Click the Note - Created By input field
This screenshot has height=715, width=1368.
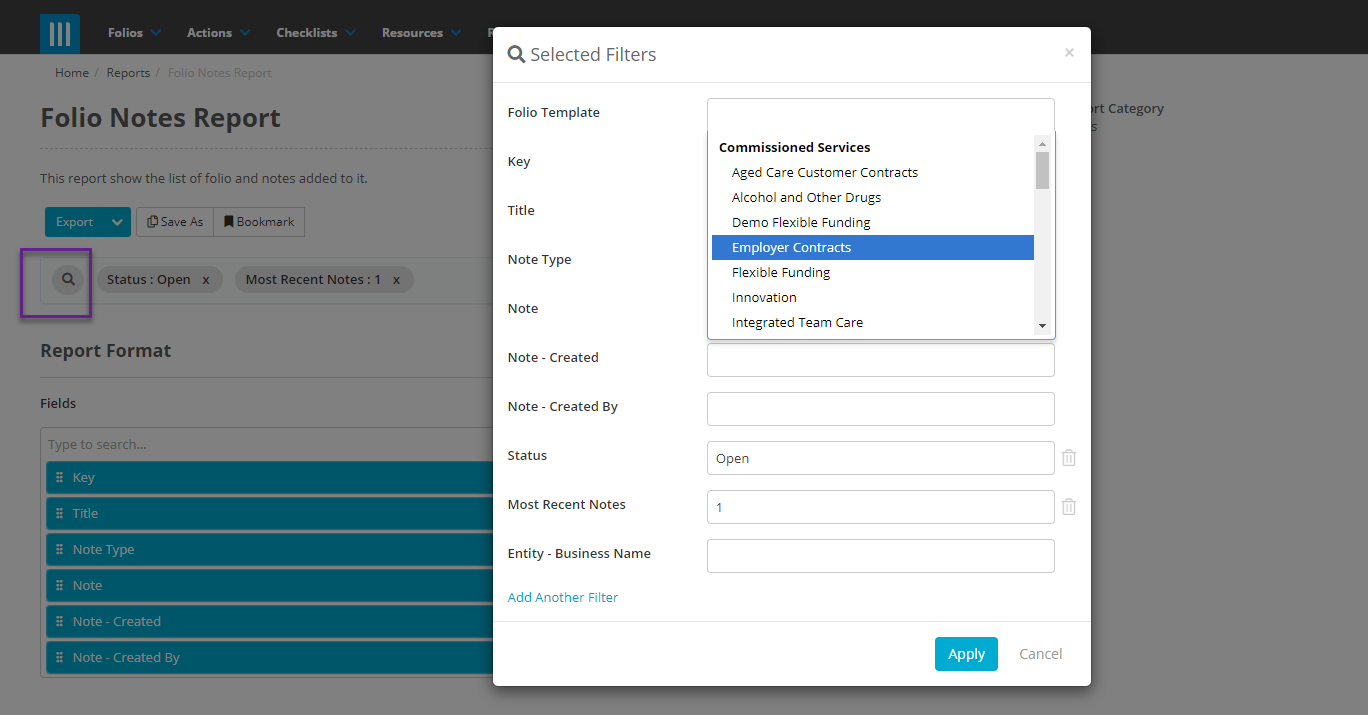point(880,409)
